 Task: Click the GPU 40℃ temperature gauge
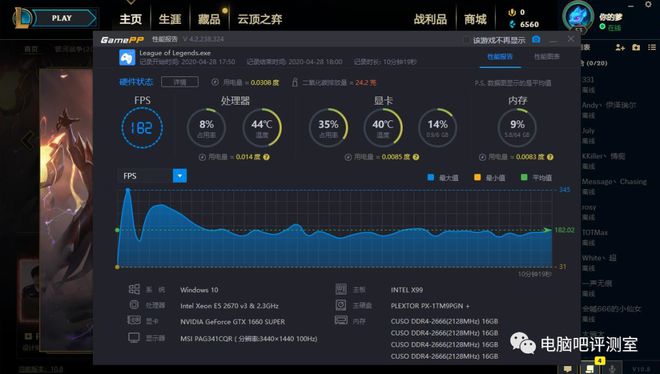click(383, 128)
